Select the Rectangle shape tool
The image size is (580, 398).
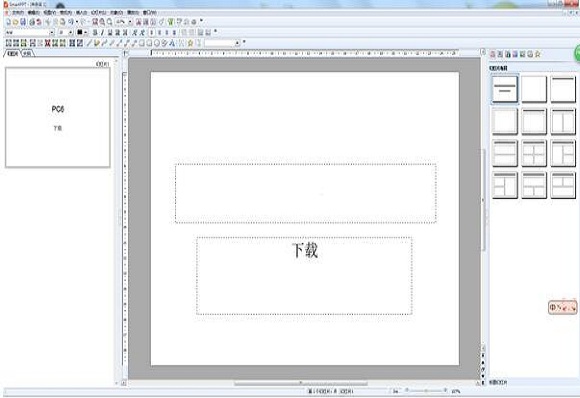point(142,43)
